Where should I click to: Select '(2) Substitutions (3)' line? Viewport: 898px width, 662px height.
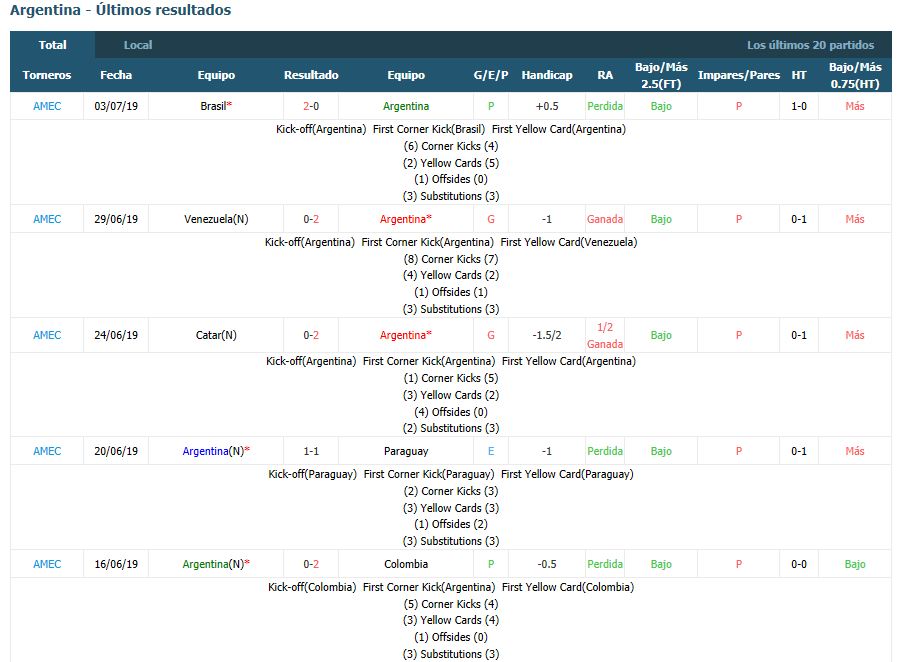pos(451,428)
